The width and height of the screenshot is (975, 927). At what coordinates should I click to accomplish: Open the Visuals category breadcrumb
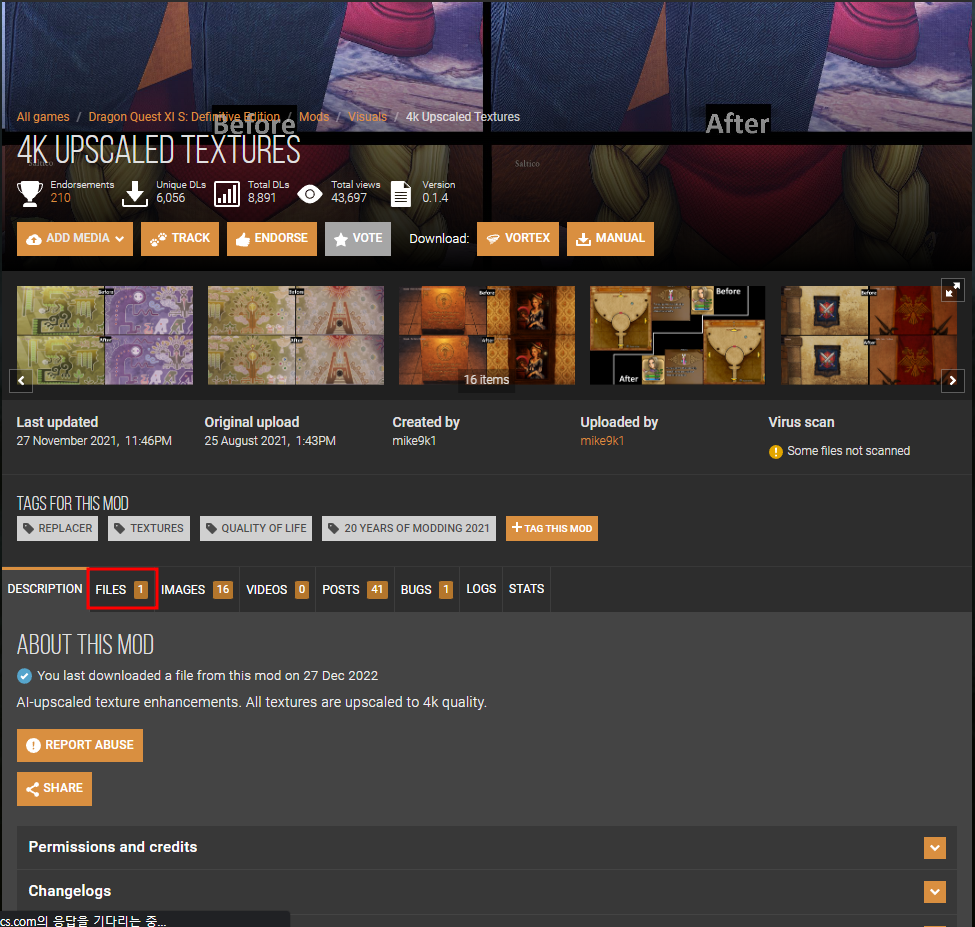tap(367, 117)
